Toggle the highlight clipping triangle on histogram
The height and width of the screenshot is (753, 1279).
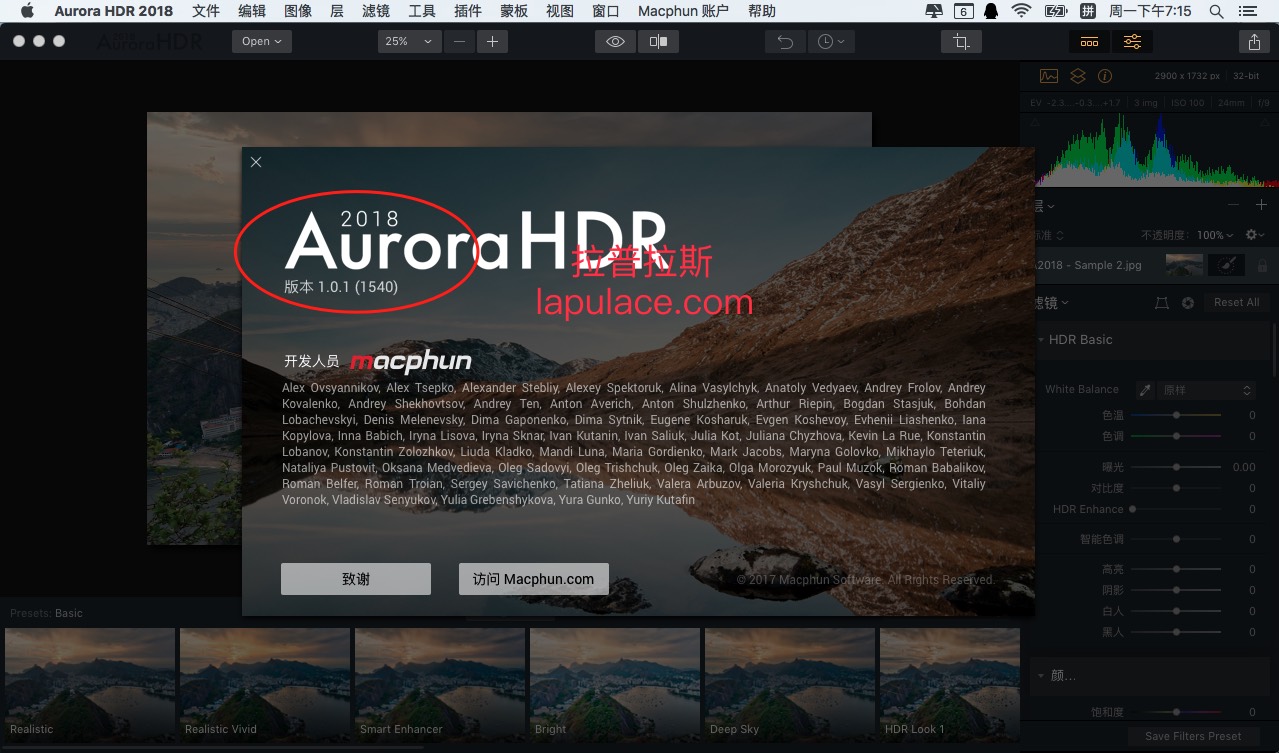pos(1265,123)
